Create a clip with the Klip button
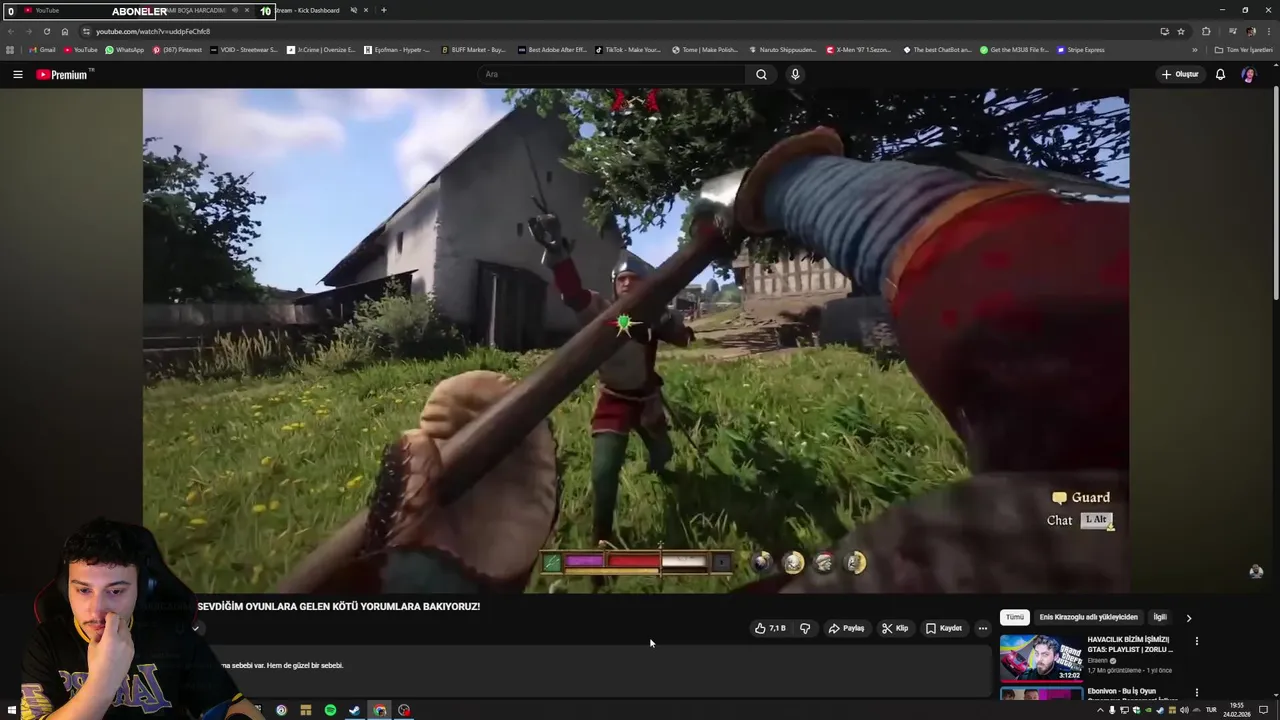The height and width of the screenshot is (720, 1280). [x=895, y=628]
